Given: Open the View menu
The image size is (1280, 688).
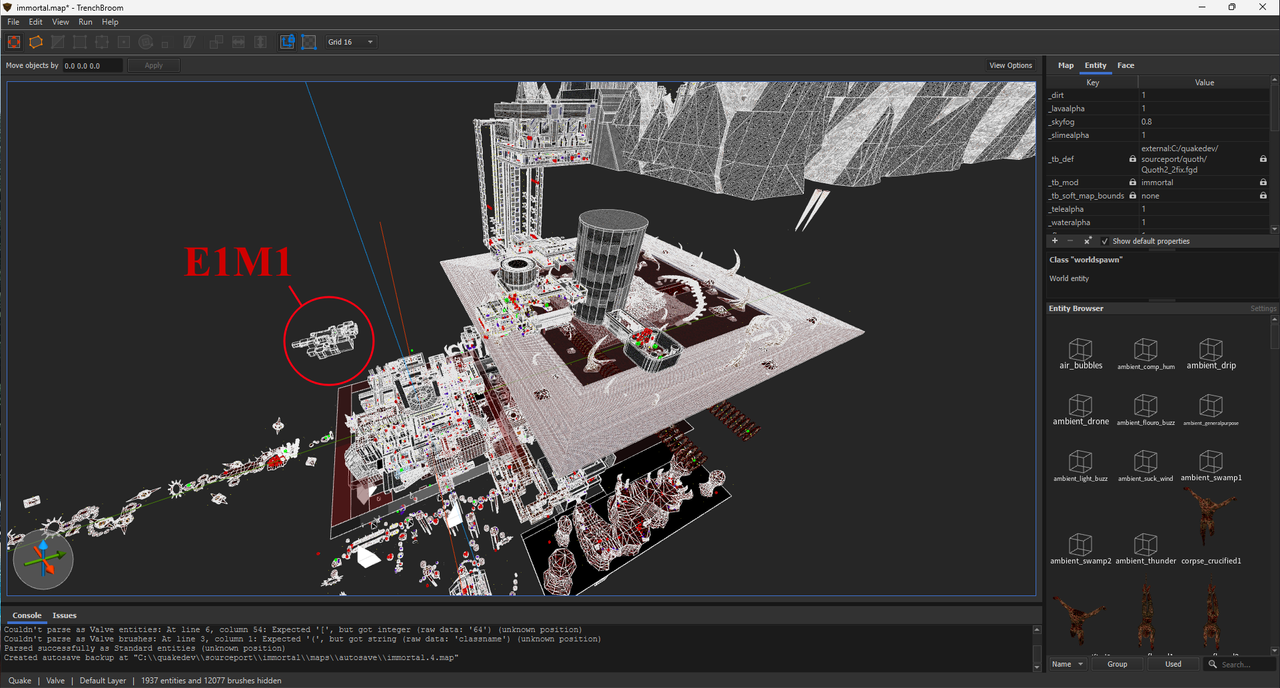Looking at the screenshot, I should [x=61, y=22].
